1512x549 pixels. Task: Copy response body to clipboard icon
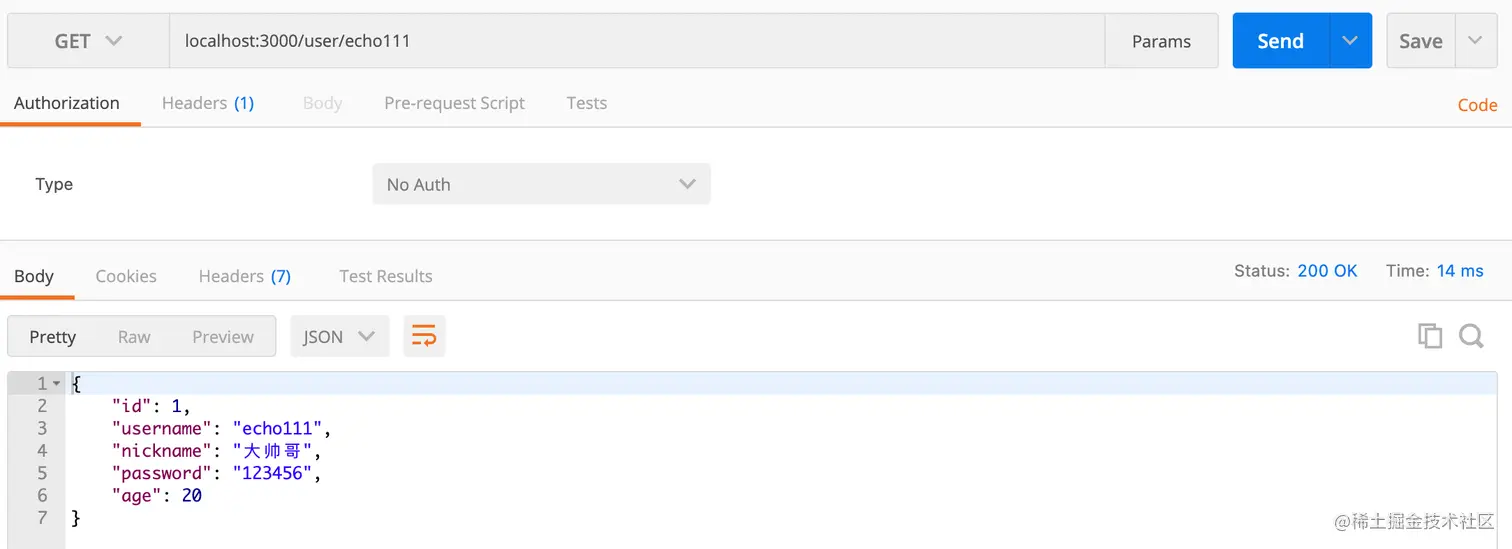[1430, 336]
